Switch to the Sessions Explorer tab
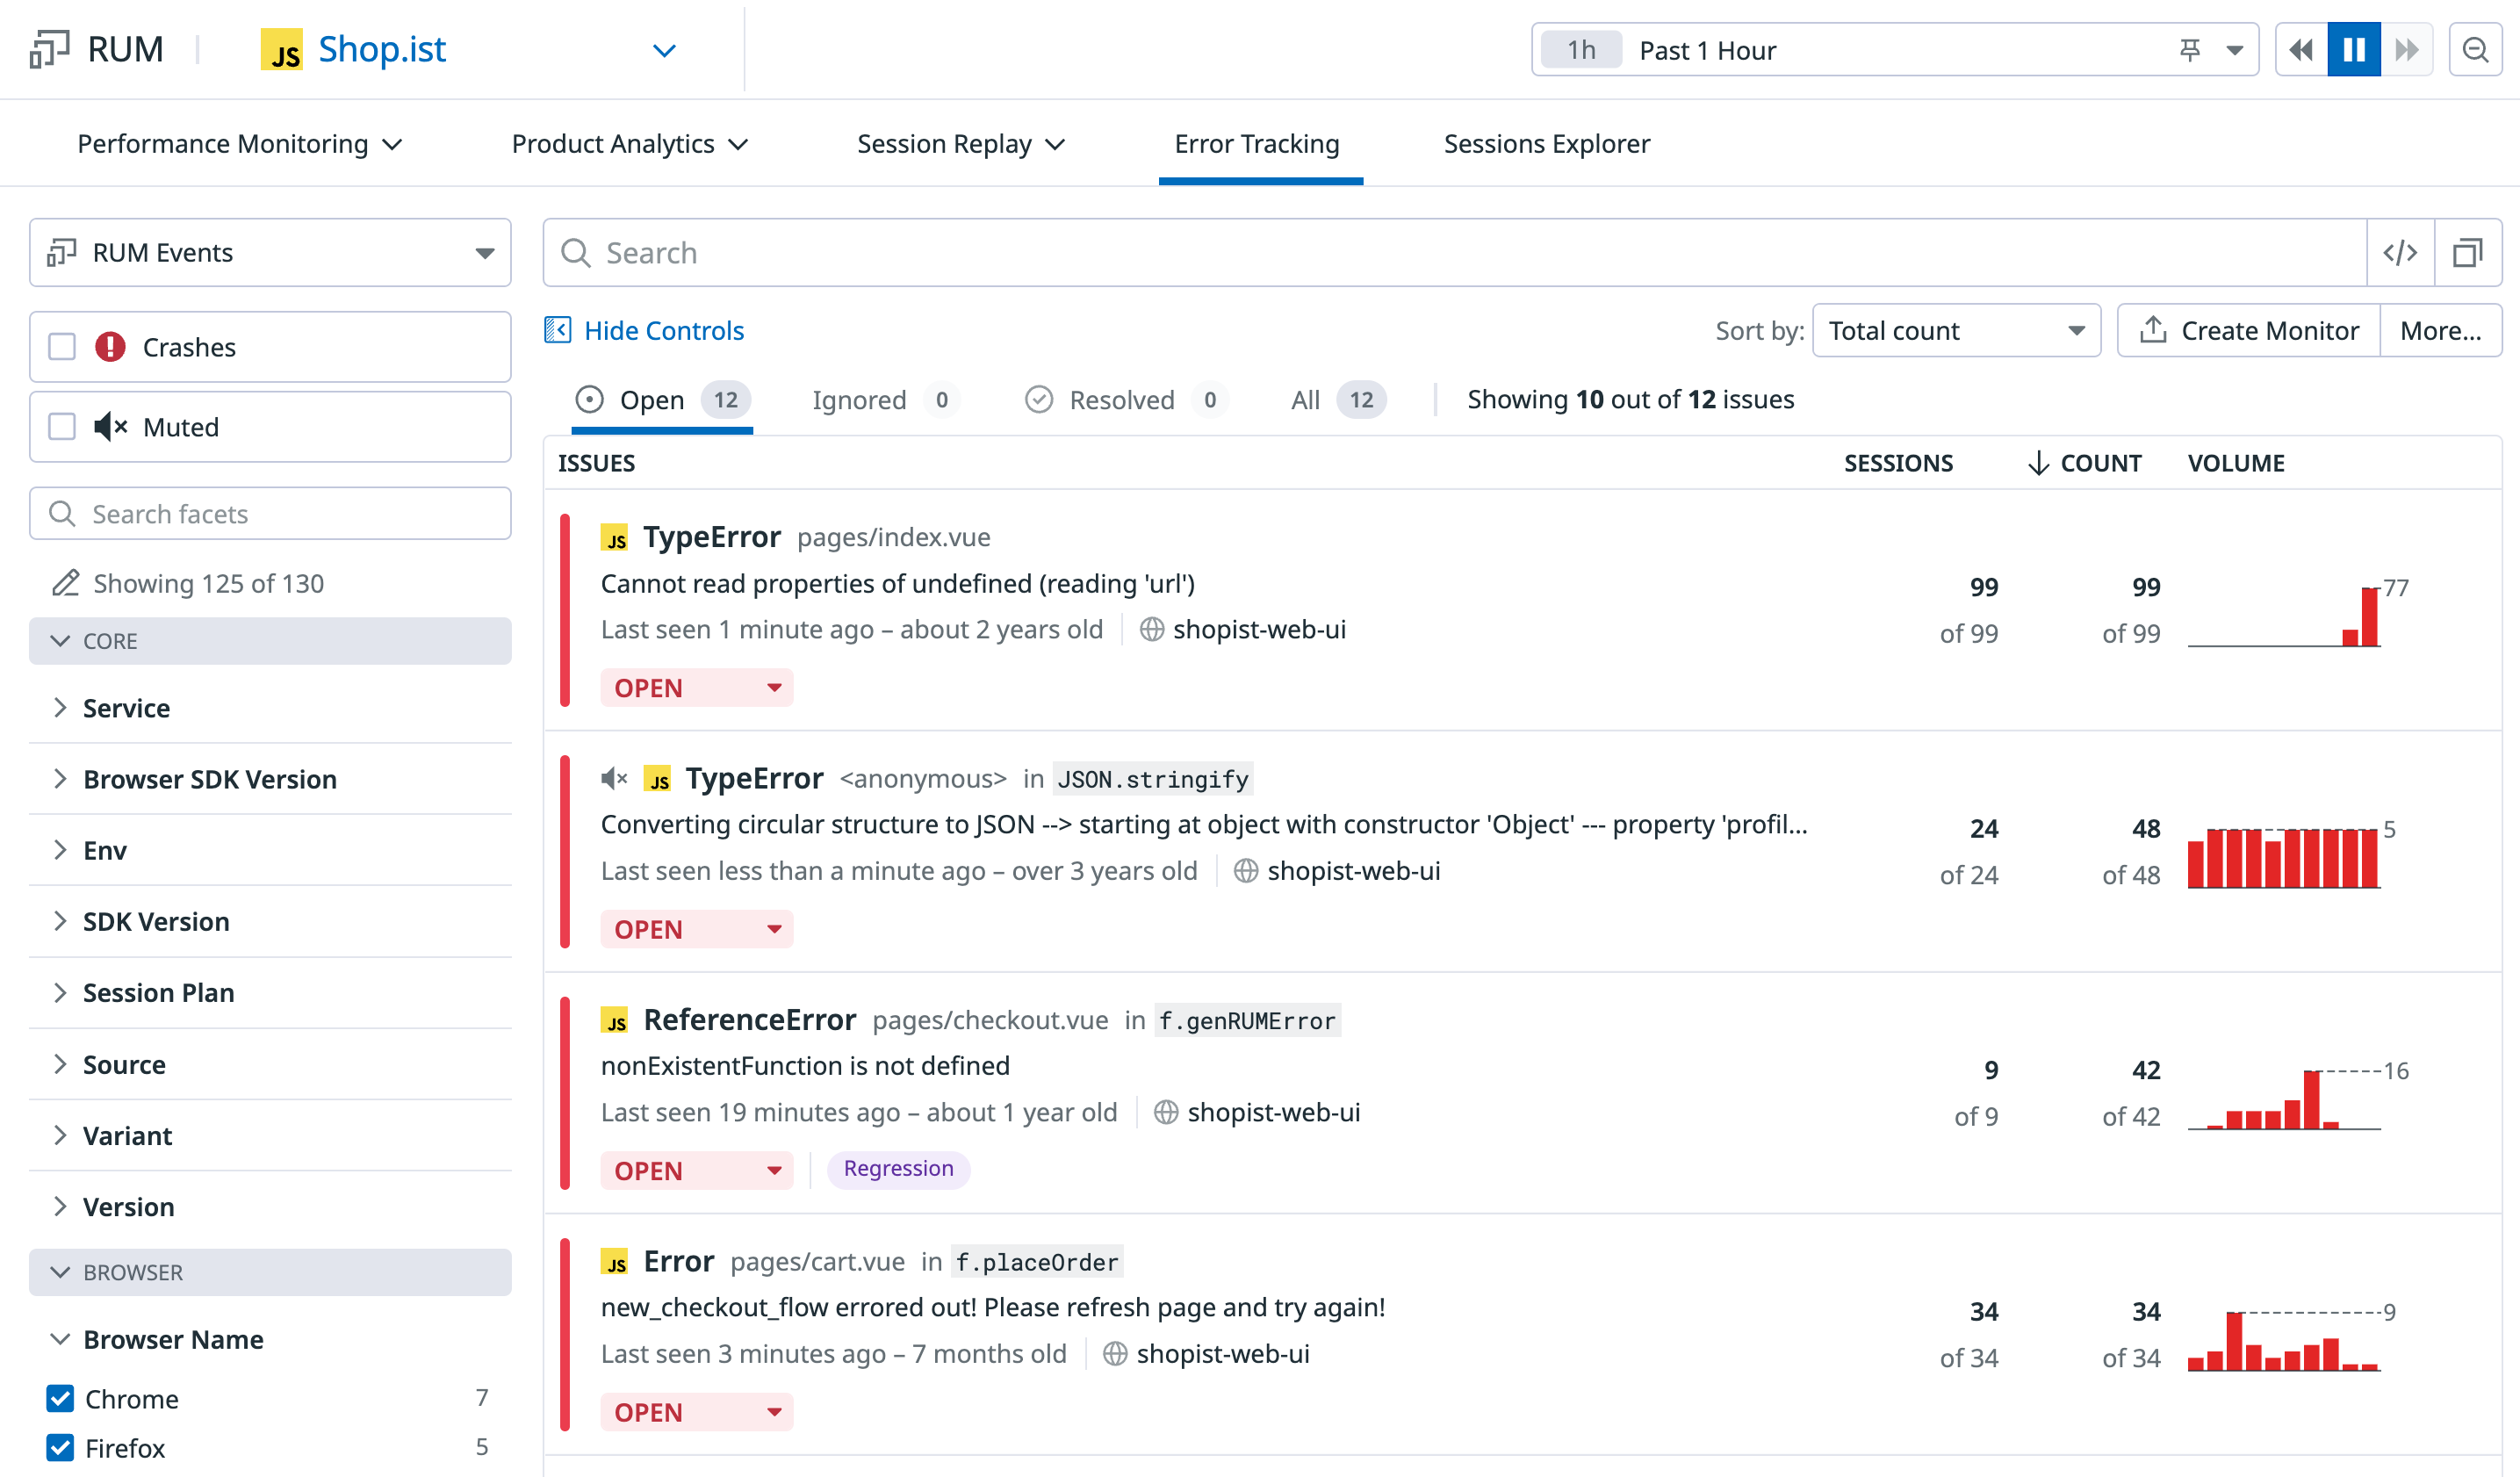Screen dimensions: 2520x1477 [x=1546, y=144]
